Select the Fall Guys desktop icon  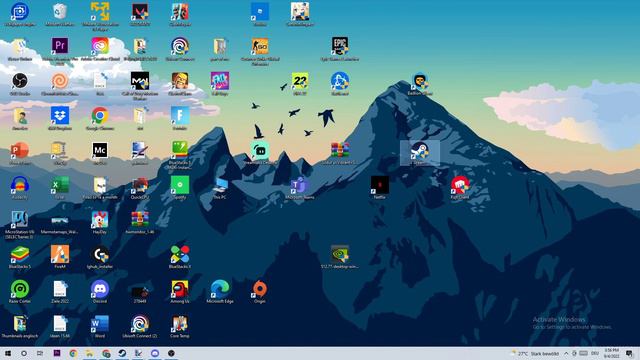click(220, 81)
